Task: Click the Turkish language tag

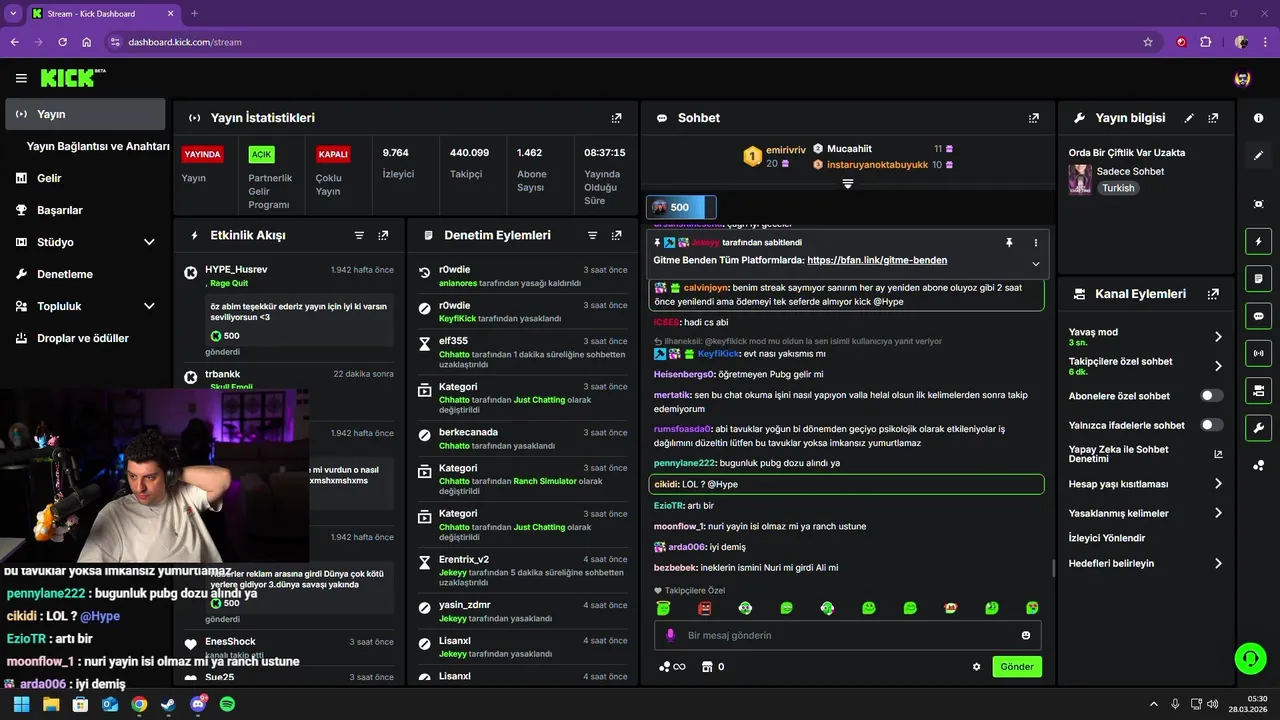Action: pyautogui.click(x=1118, y=188)
